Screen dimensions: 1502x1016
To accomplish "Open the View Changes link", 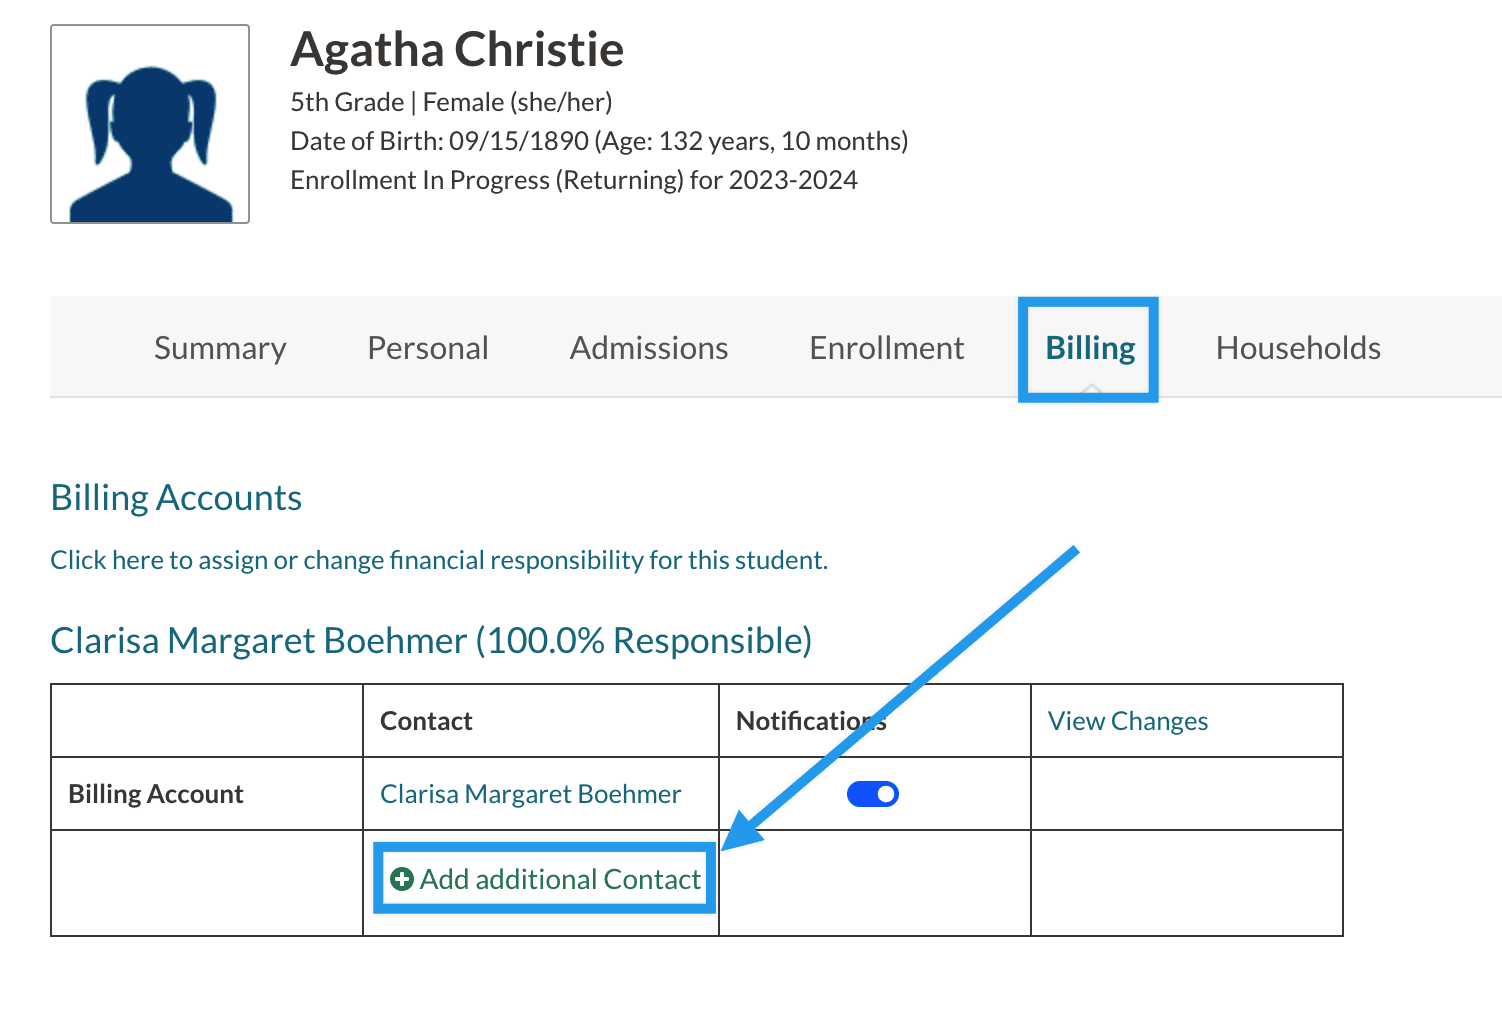I will [1128, 721].
